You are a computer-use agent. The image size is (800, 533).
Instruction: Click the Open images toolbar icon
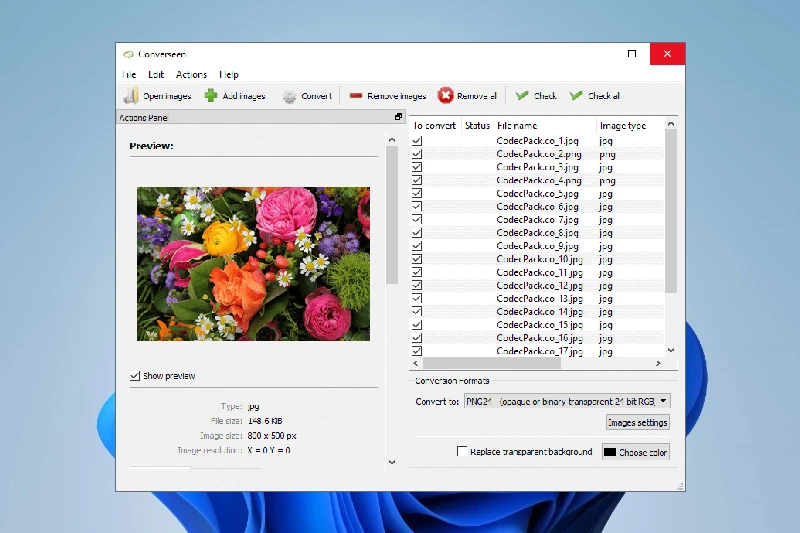coord(131,96)
